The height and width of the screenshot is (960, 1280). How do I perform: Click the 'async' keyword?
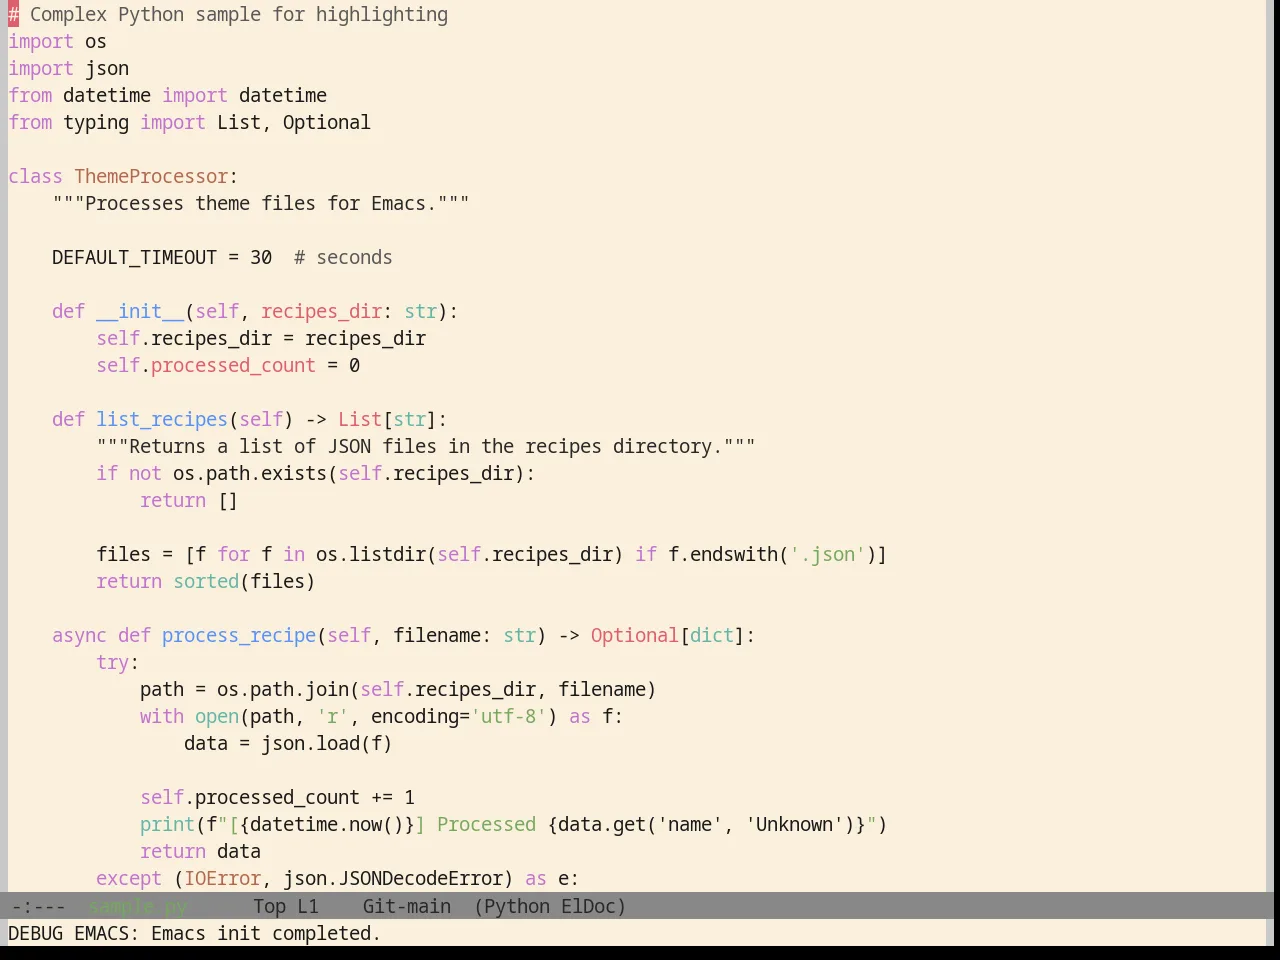pyautogui.click(x=79, y=636)
